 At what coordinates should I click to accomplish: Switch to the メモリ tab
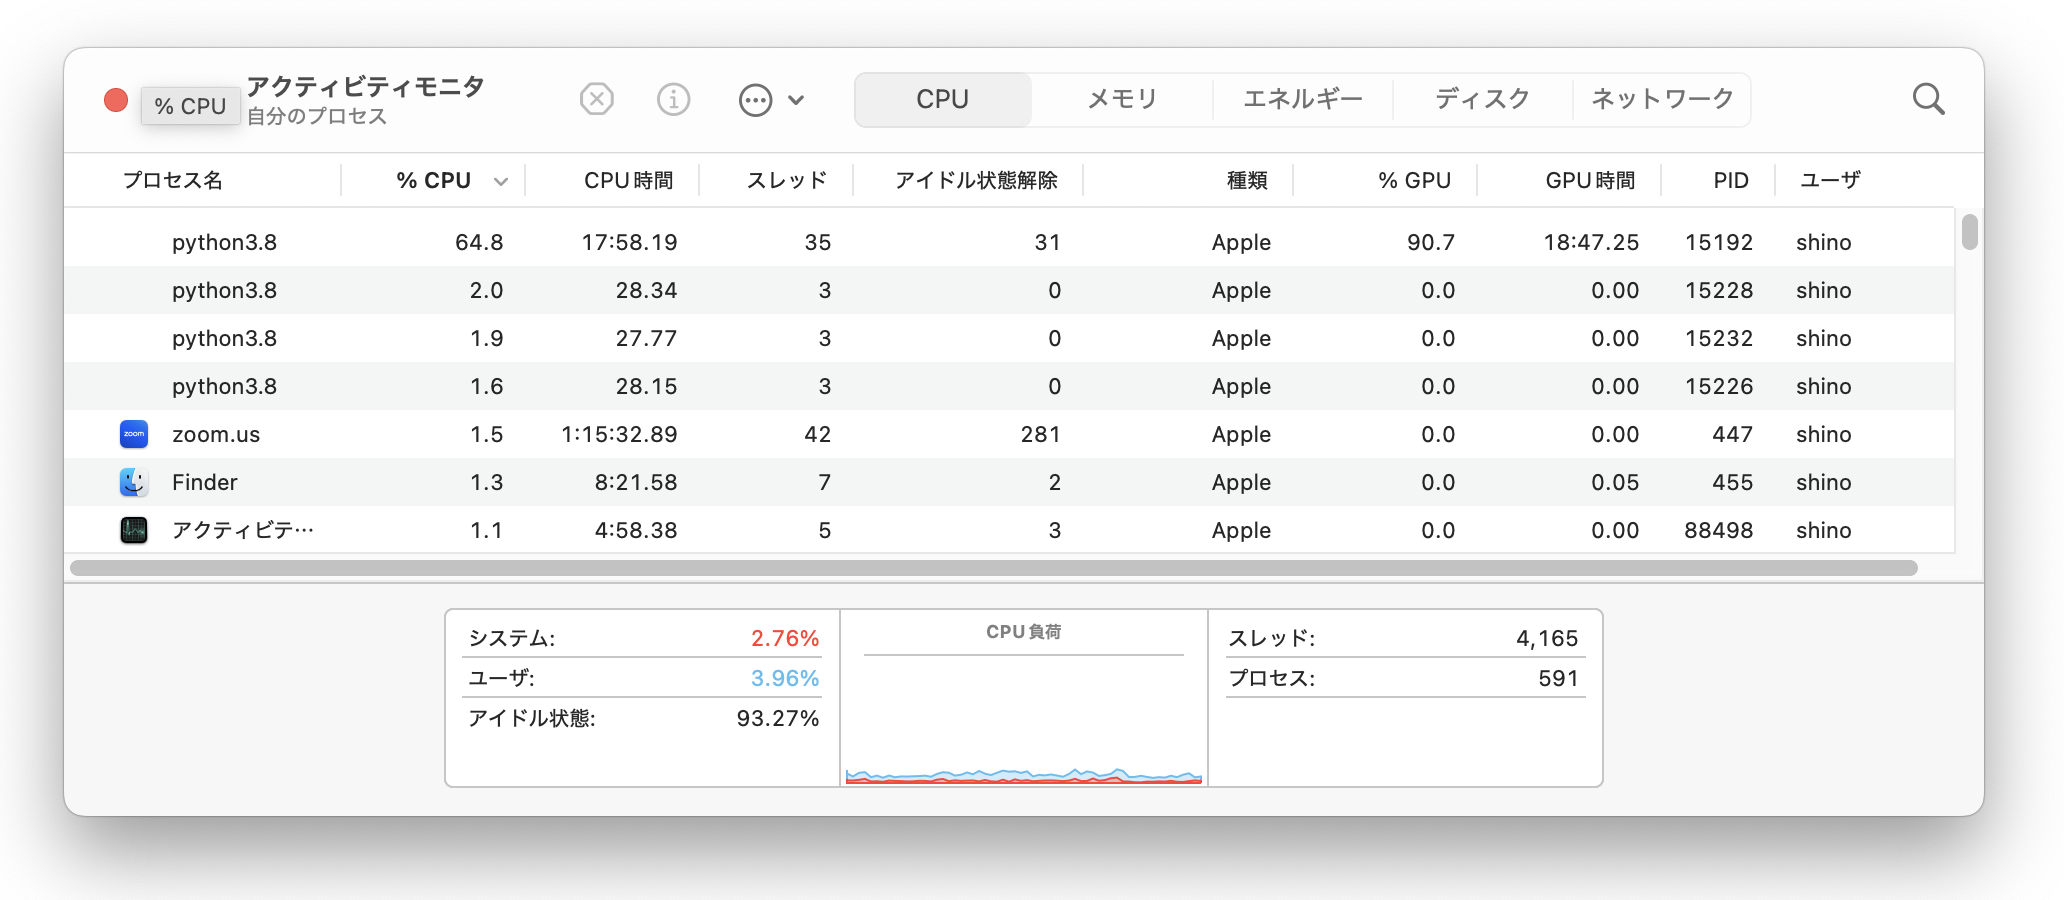coord(1121,99)
